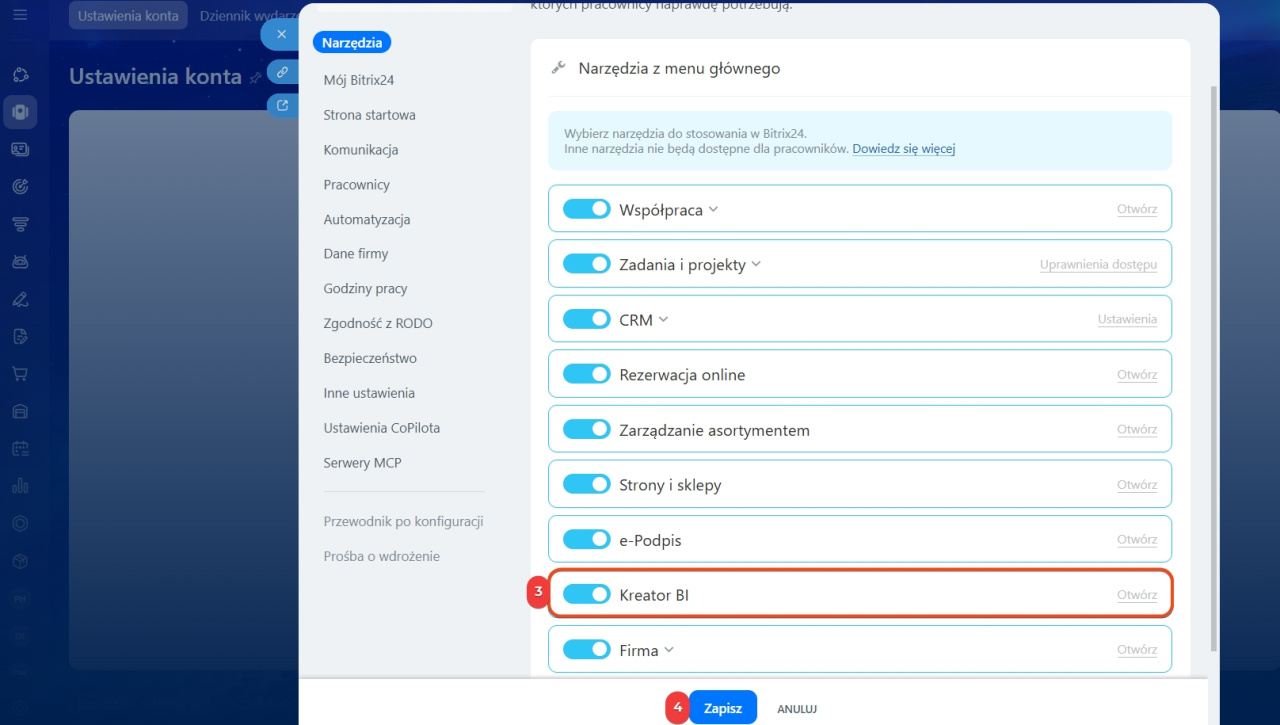Image resolution: width=1280 pixels, height=725 pixels.
Task: Open Strona startowa settings section
Action: [369, 115]
